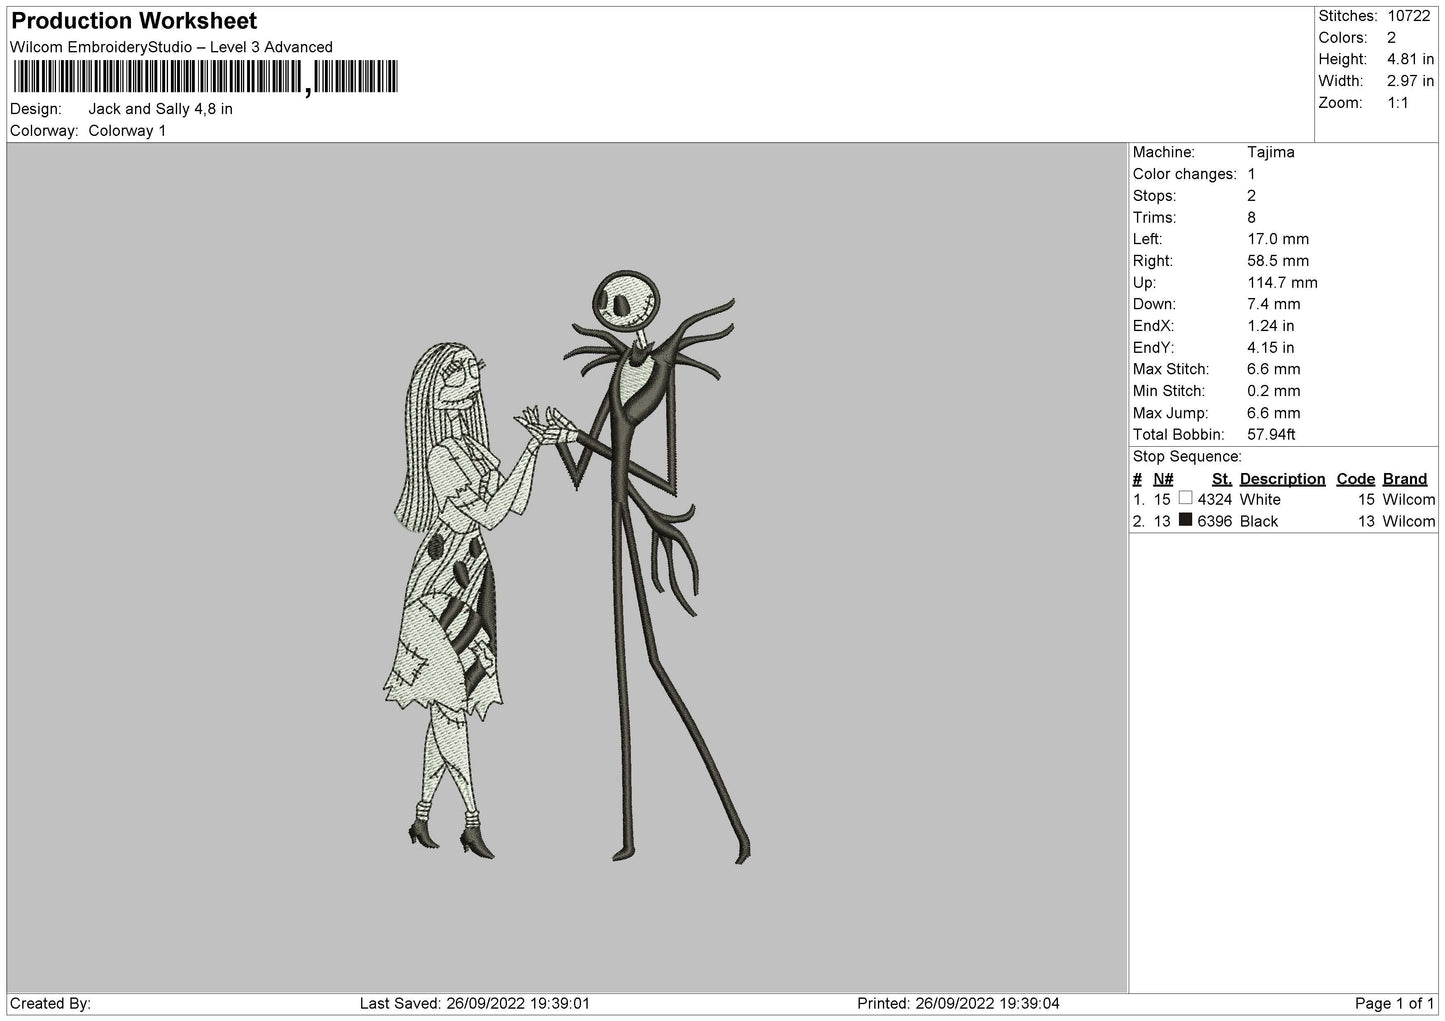This screenshot has height=1021, width=1445.
Task: Select the 'Black' thread description
Action: tap(1259, 521)
